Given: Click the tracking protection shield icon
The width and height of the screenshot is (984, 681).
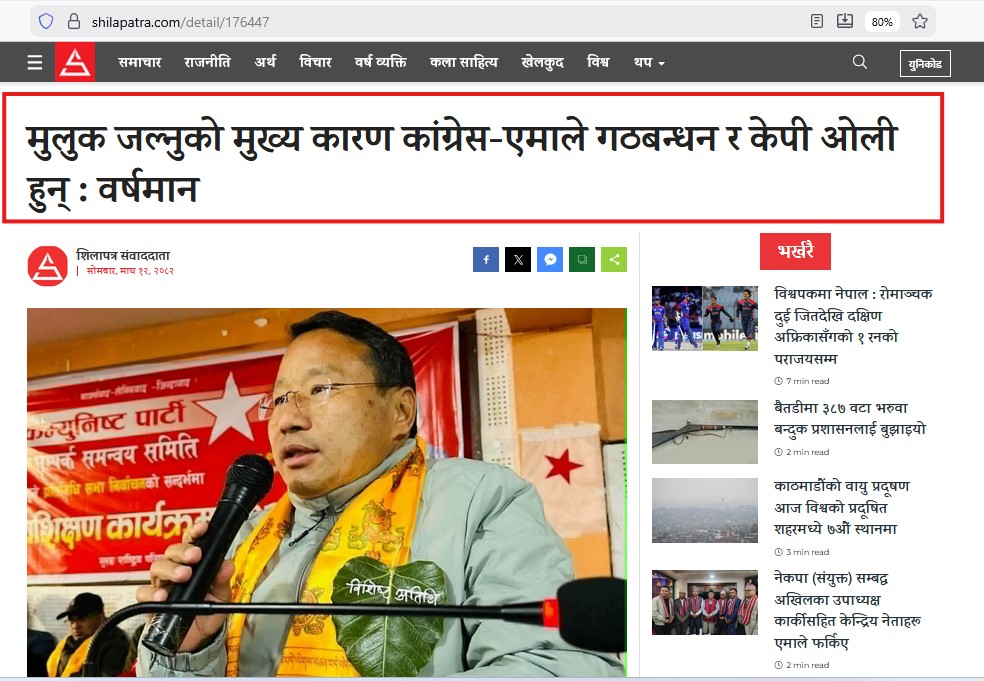Looking at the screenshot, I should [46, 22].
